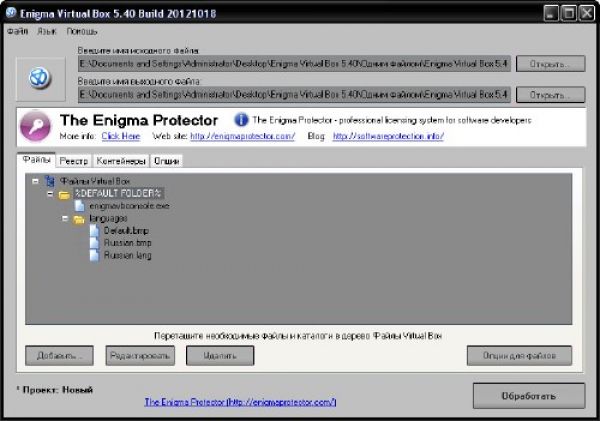
Task: Click Открыть button for output file
Action: coord(550,95)
